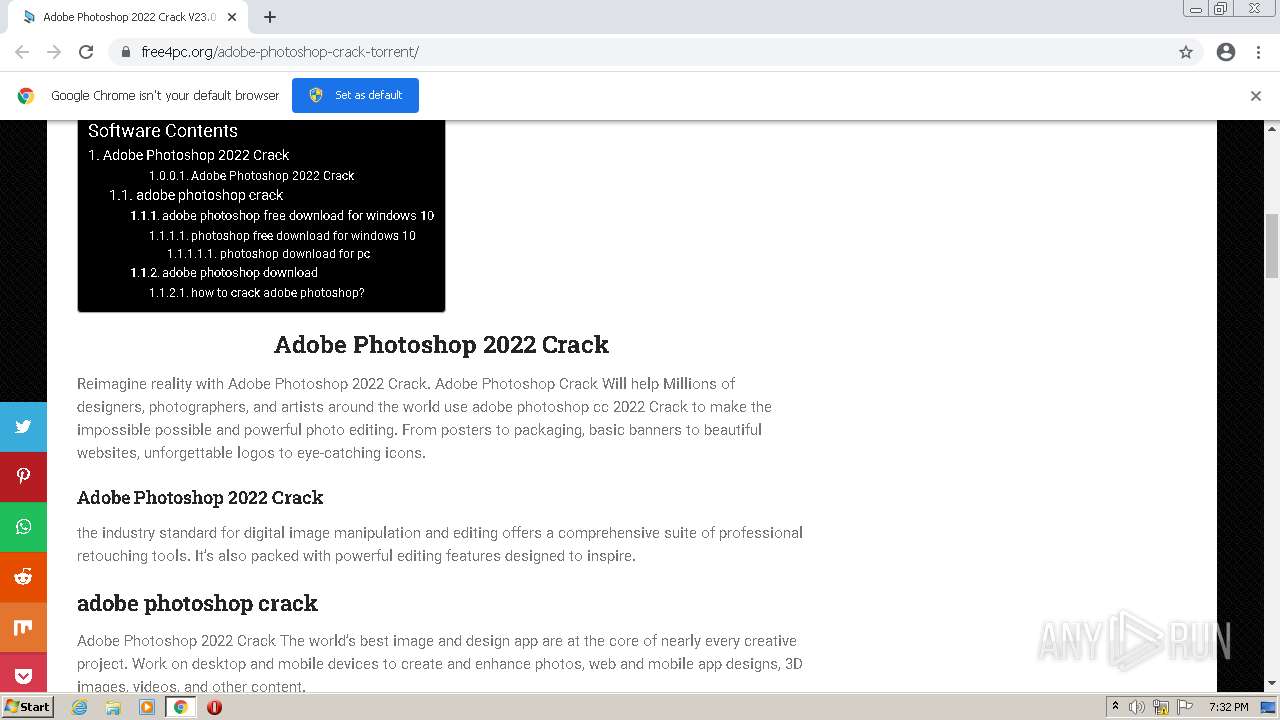
Task: Click the padlock site info icon
Action: (125, 52)
